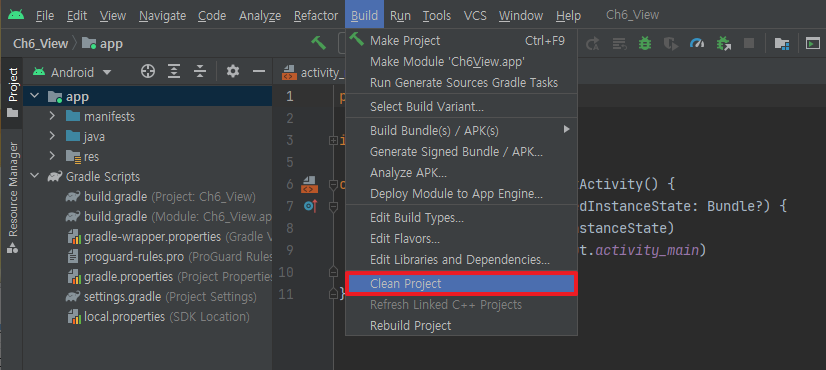The height and width of the screenshot is (370, 826).
Task: Open the VCS menu
Action: (475, 16)
